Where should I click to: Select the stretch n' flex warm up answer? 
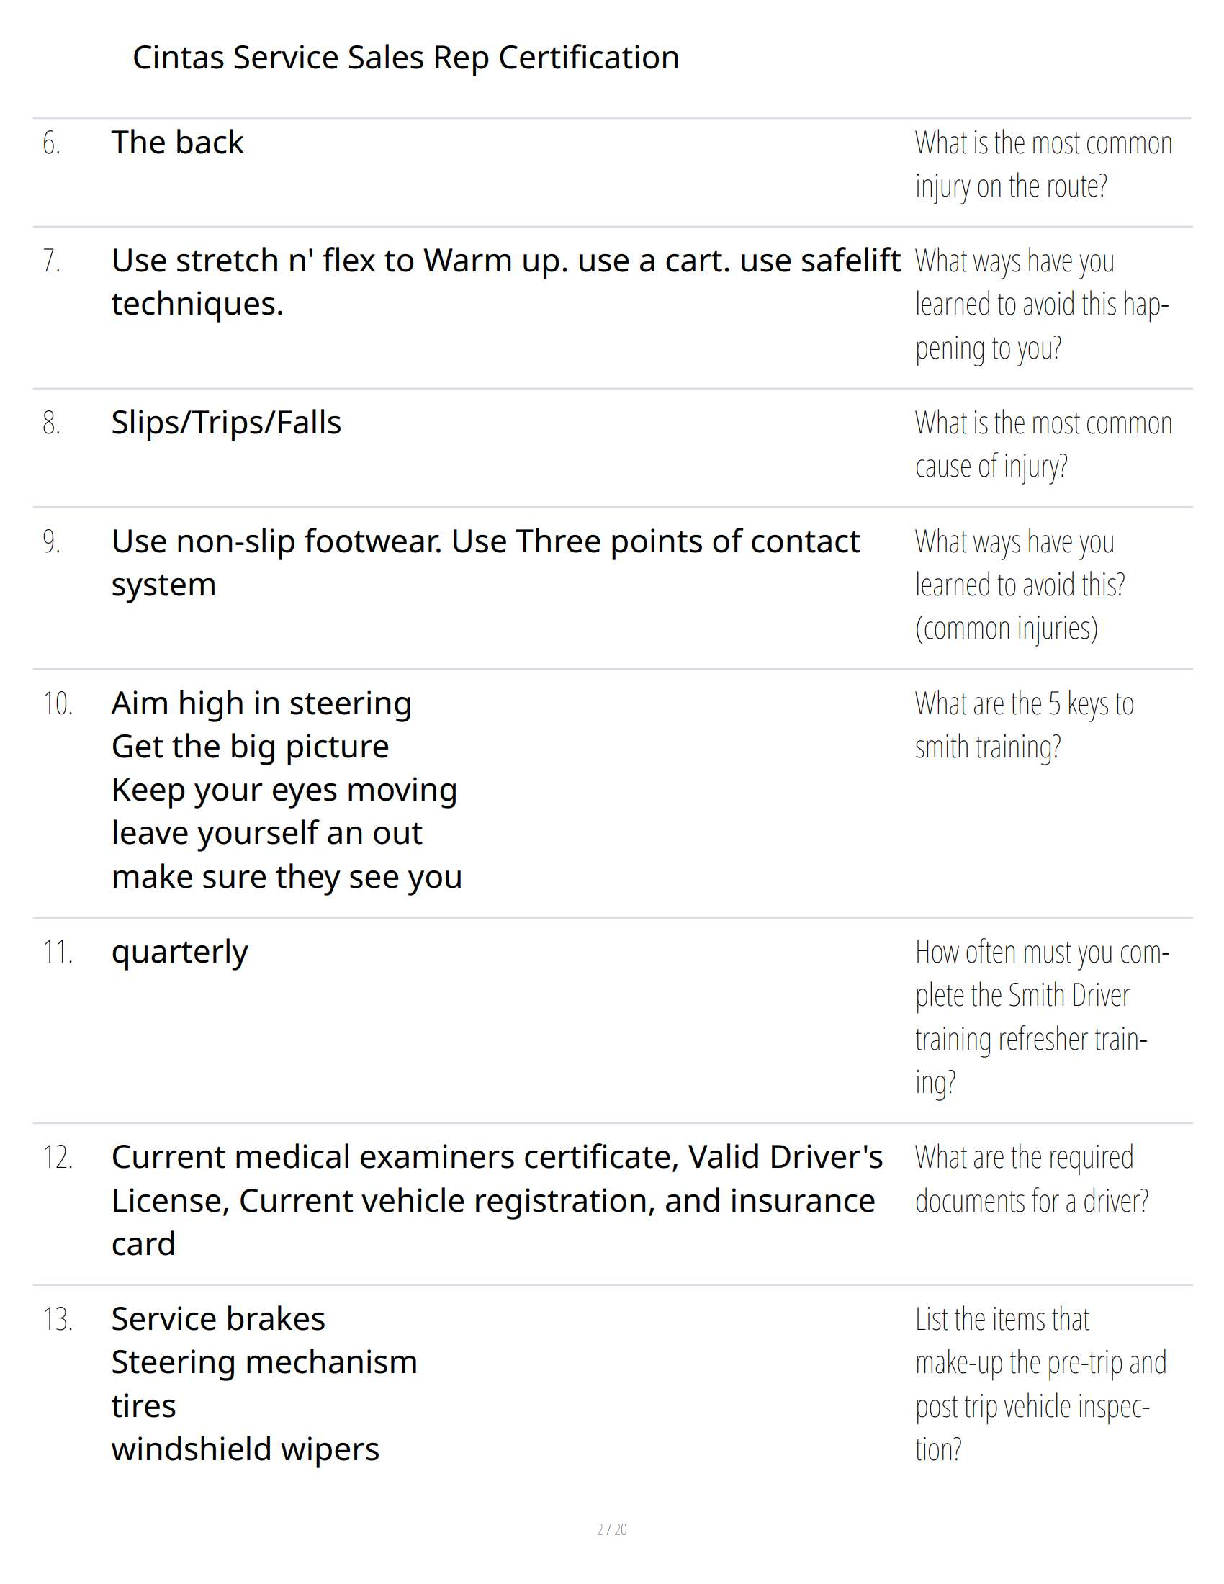point(506,281)
